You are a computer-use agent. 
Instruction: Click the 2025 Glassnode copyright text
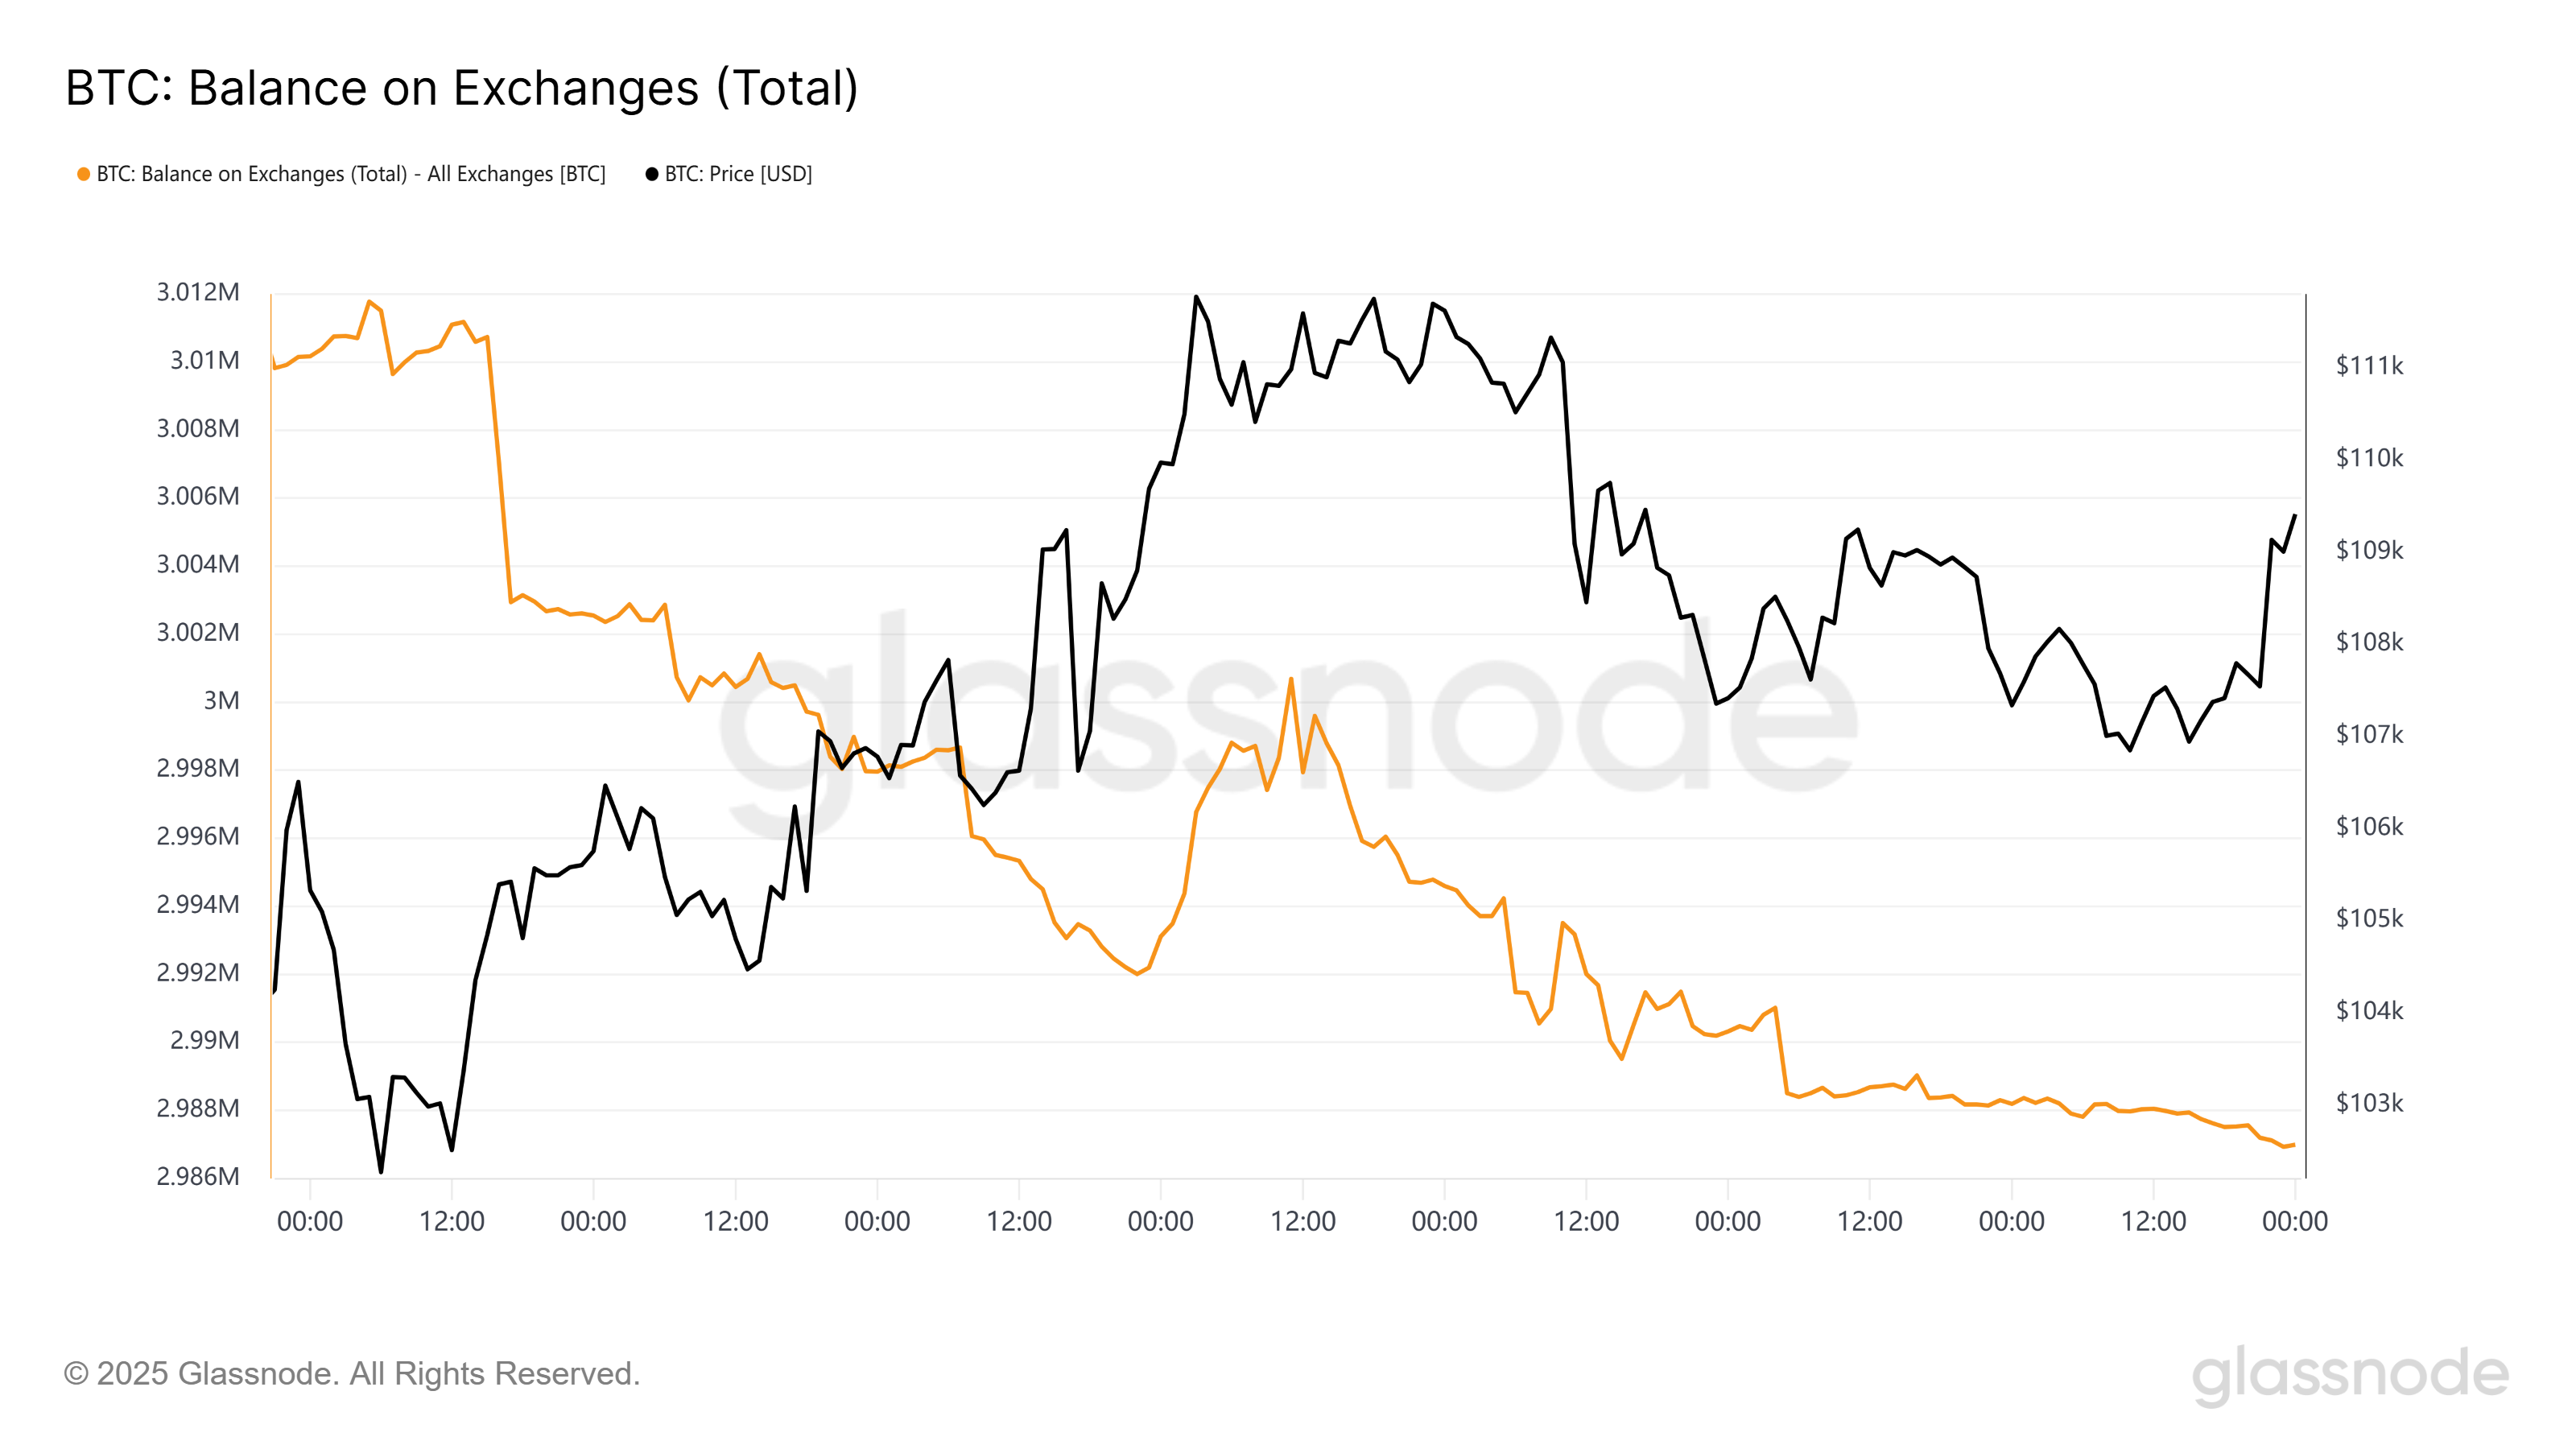(352, 1374)
